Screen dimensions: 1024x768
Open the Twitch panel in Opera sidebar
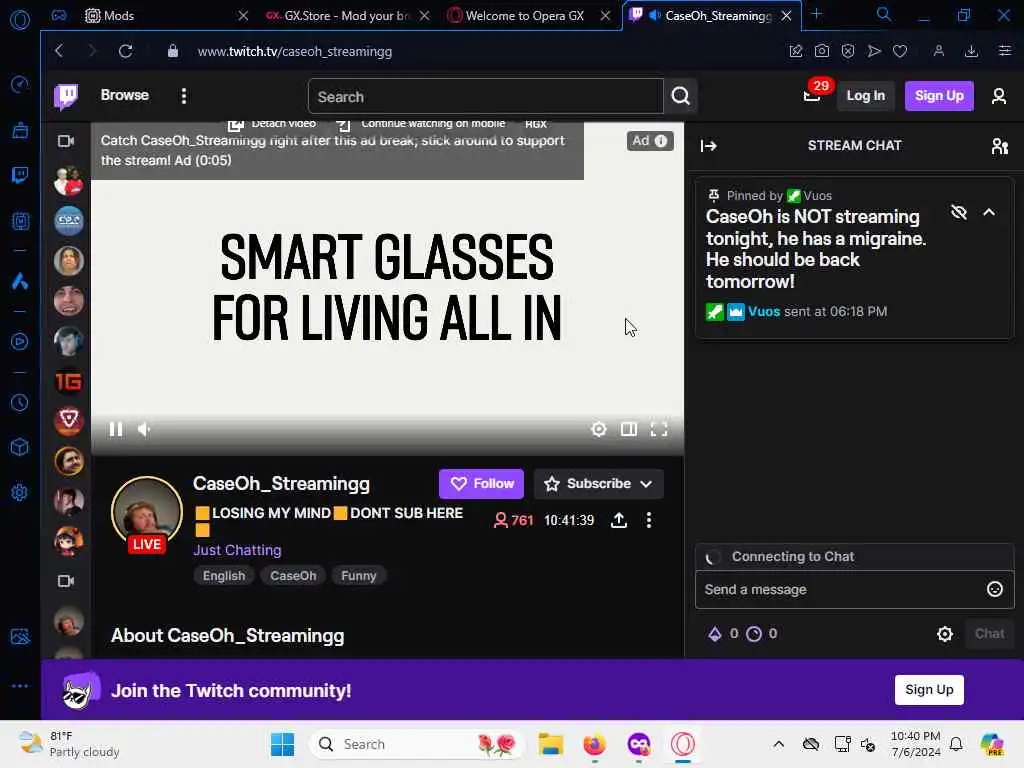point(20,175)
